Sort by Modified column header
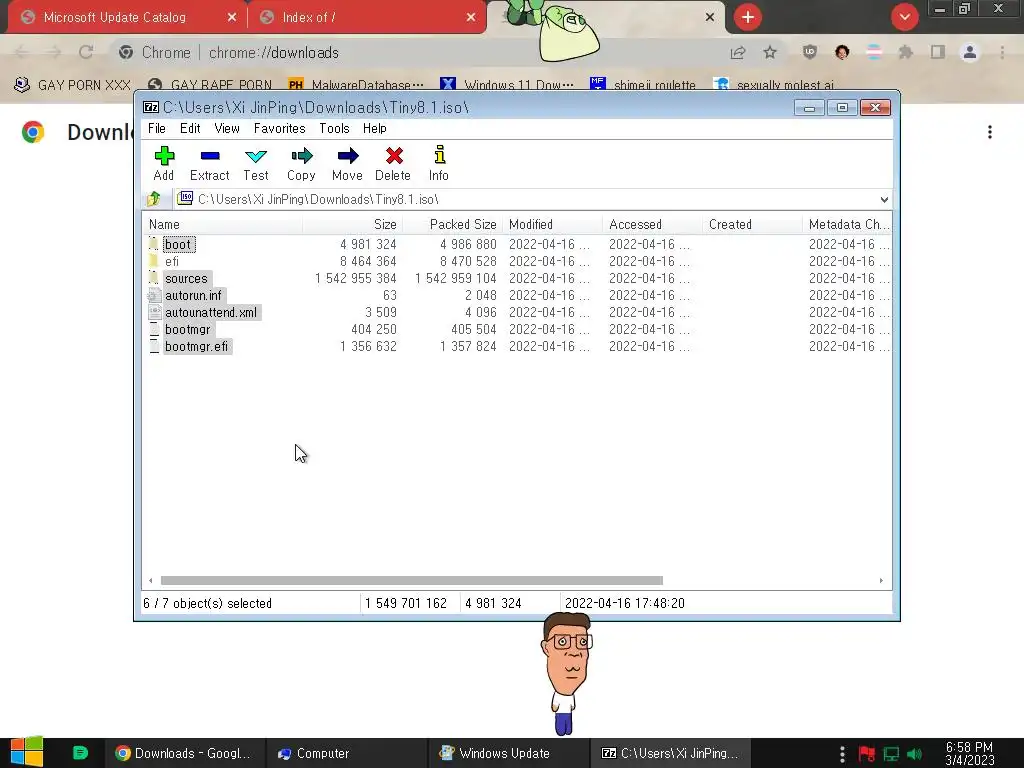1024x768 pixels. click(552, 224)
